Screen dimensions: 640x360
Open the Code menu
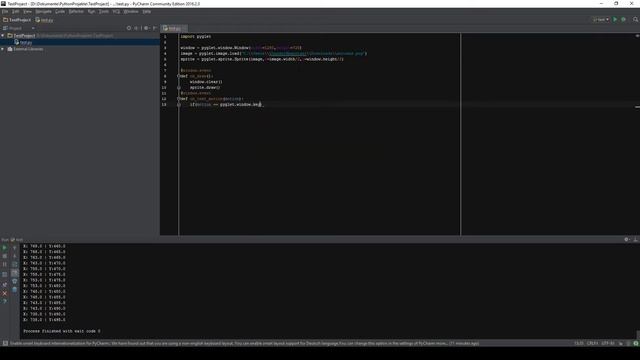pyautogui.click(x=60, y=11)
